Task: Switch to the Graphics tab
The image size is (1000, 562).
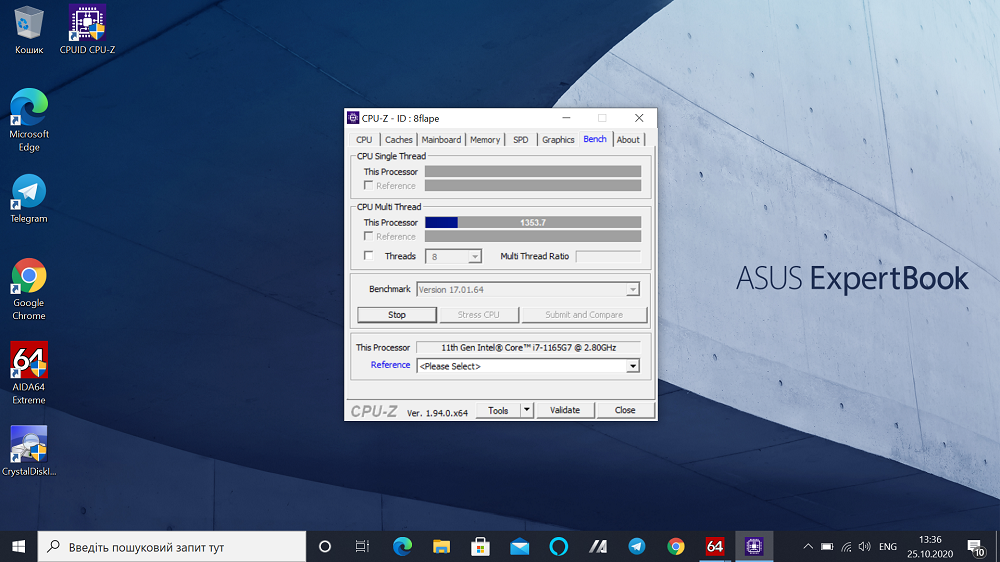Action: pyautogui.click(x=558, y=140)
